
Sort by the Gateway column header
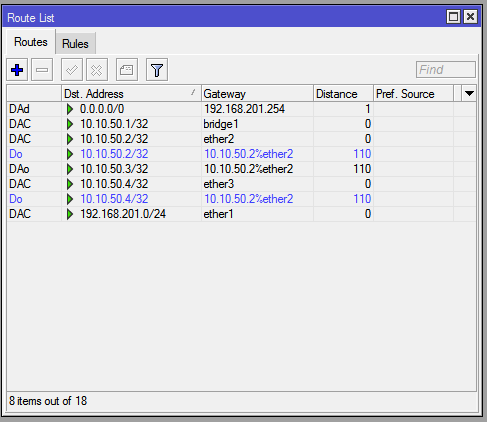point(257,94)
